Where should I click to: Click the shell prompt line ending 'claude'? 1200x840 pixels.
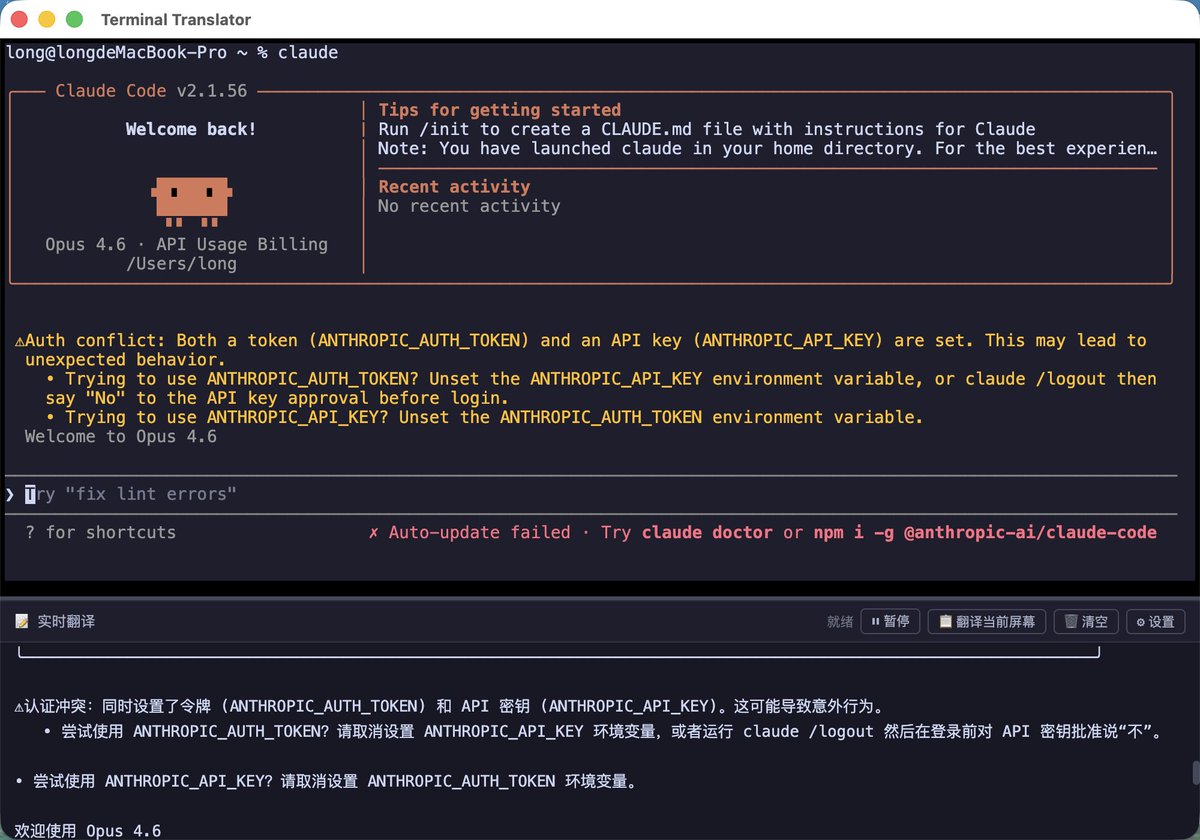172,53
